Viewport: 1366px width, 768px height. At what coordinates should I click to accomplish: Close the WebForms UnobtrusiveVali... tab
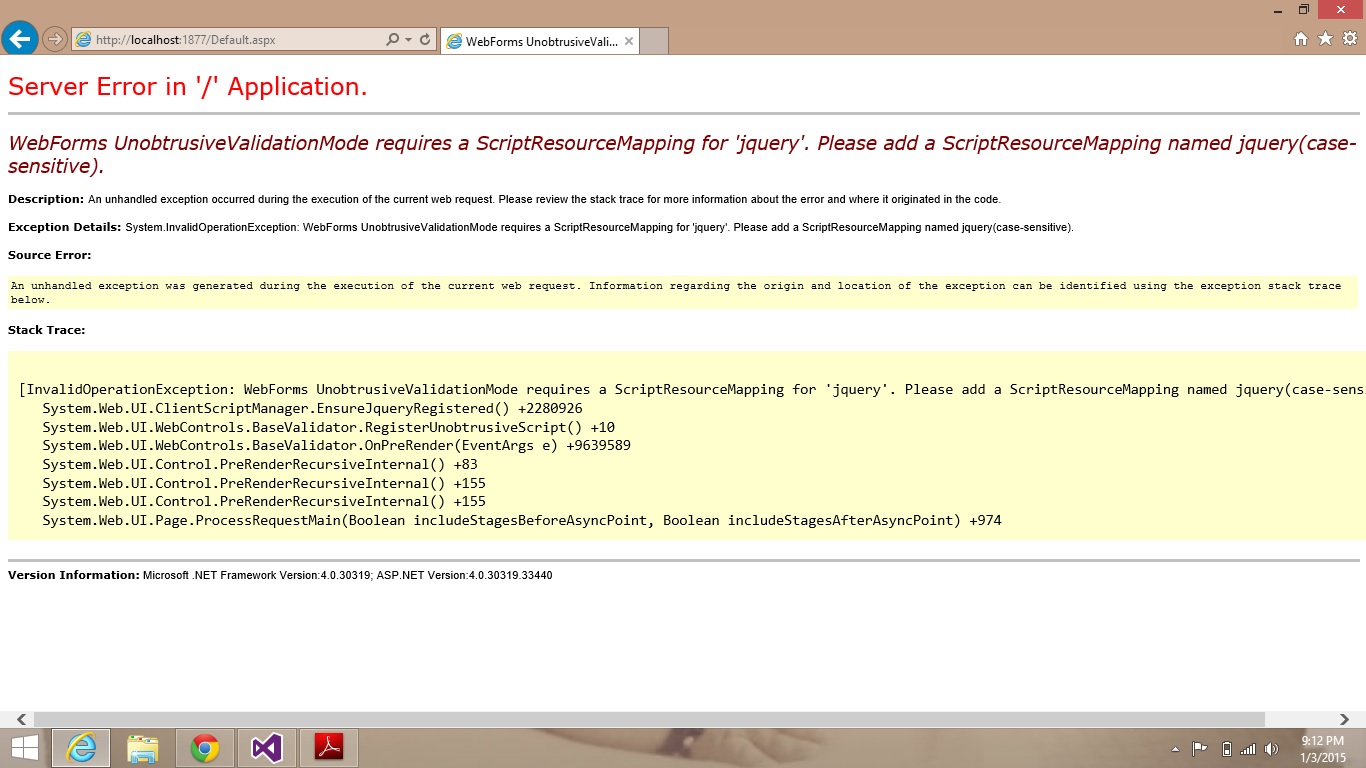point(629,41)
